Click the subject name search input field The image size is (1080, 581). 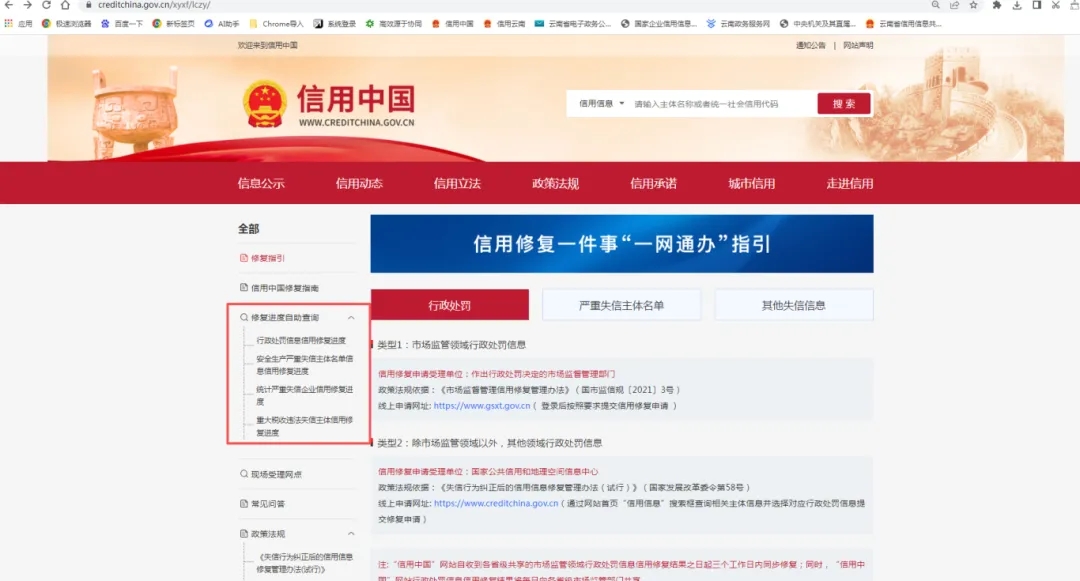[x=720, y=104]
